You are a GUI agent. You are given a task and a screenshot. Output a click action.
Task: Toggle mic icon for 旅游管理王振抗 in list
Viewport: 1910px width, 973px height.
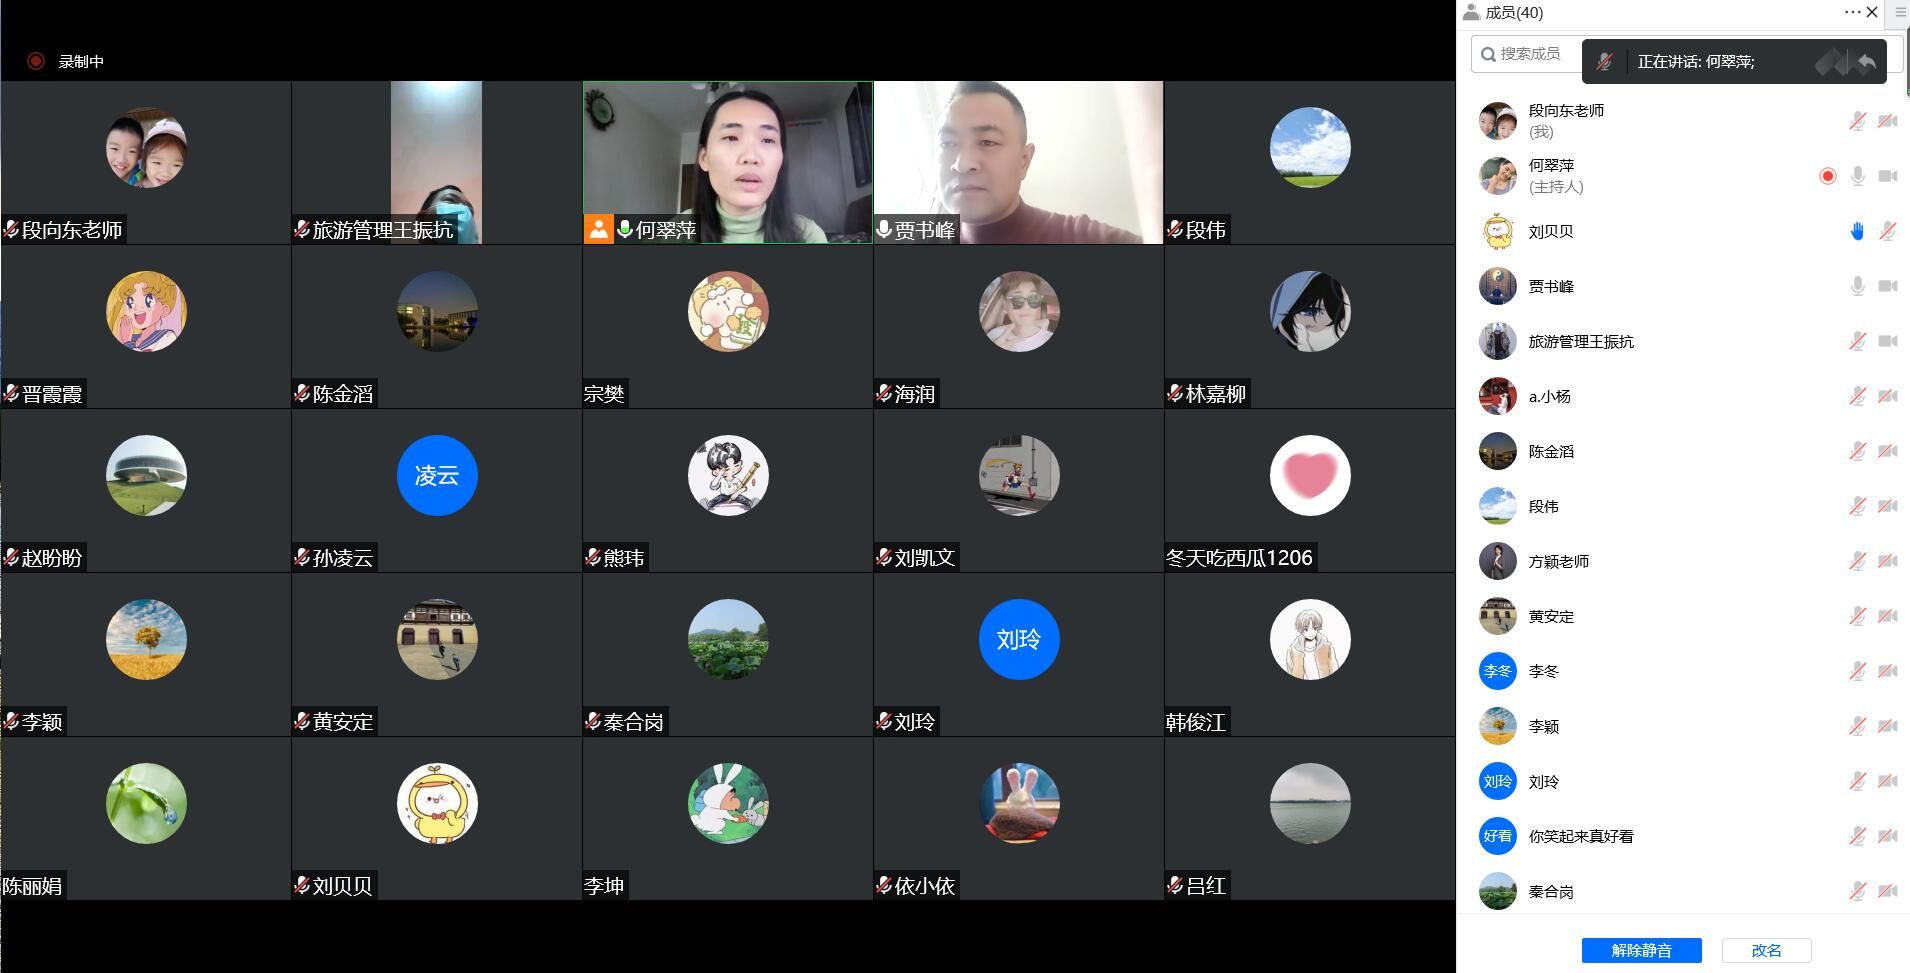(x=1857, y=341)
